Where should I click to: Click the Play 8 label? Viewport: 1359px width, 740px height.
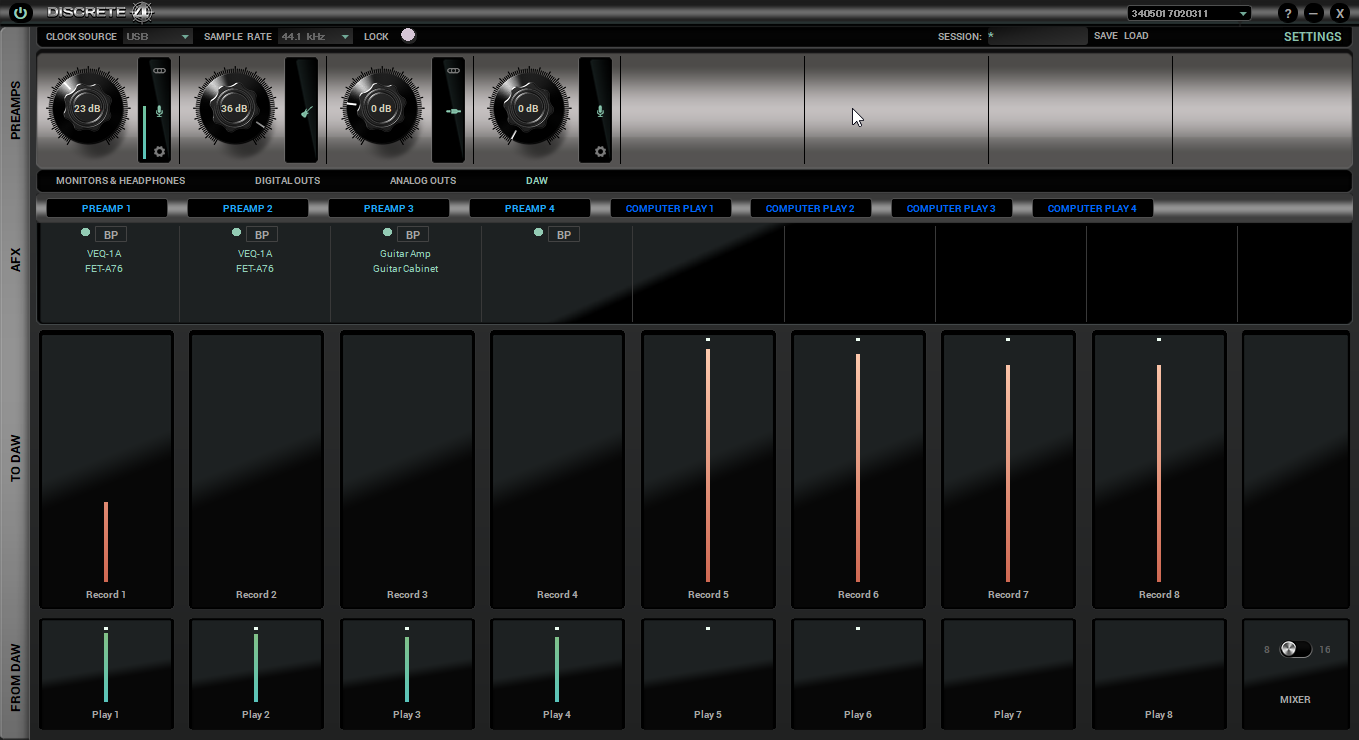(x=1159, y=715)
